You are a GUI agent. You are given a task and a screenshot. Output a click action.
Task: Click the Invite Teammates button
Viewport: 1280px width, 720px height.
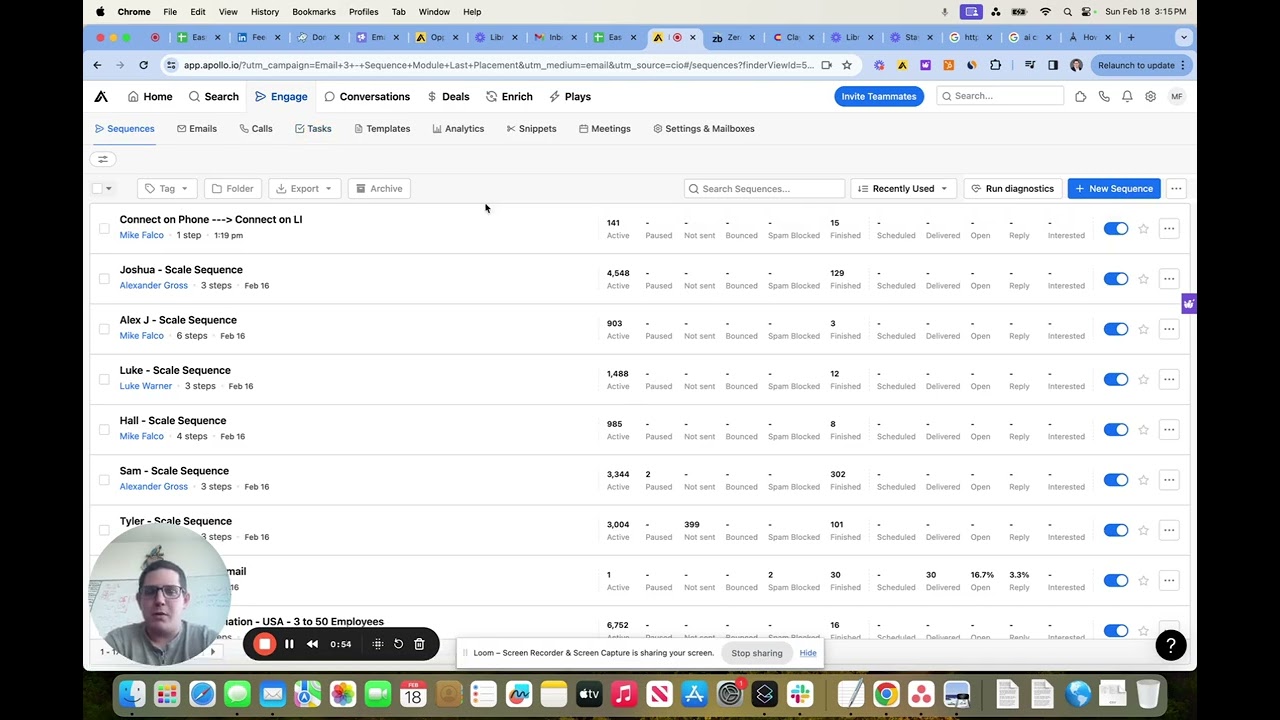click(x=879, y=96)
